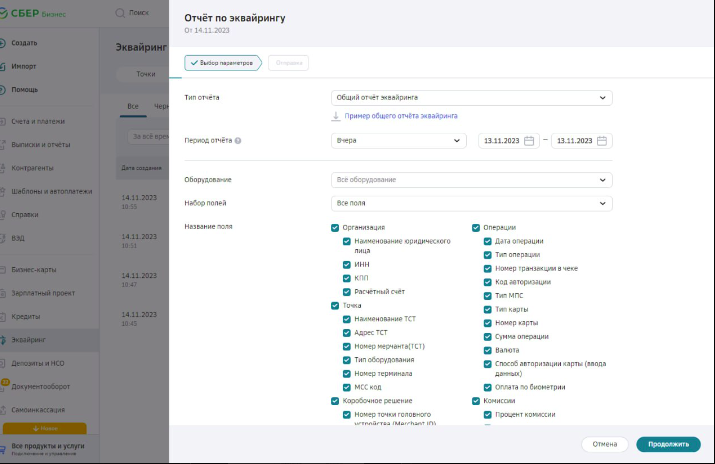This screenshot has width=715, height=464.
Task: Click the Документооборот notification badge icon
Action: pyautogui.click(x=5, y=382)
